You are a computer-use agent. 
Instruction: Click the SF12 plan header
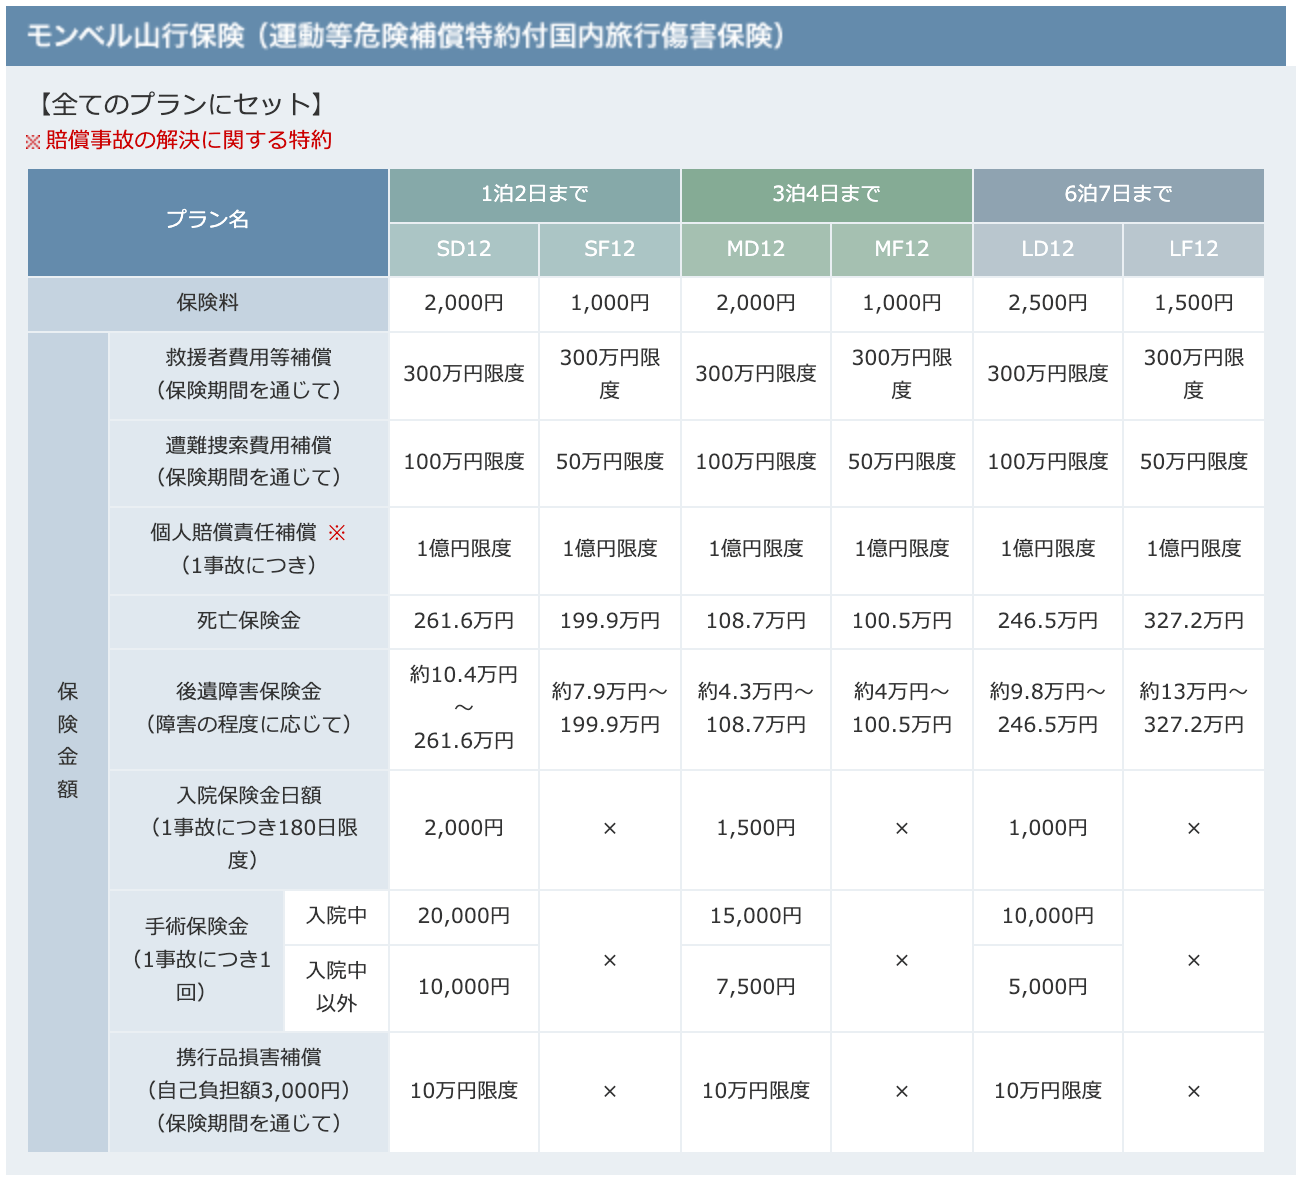pyautogui.click(x=610, y=249)
